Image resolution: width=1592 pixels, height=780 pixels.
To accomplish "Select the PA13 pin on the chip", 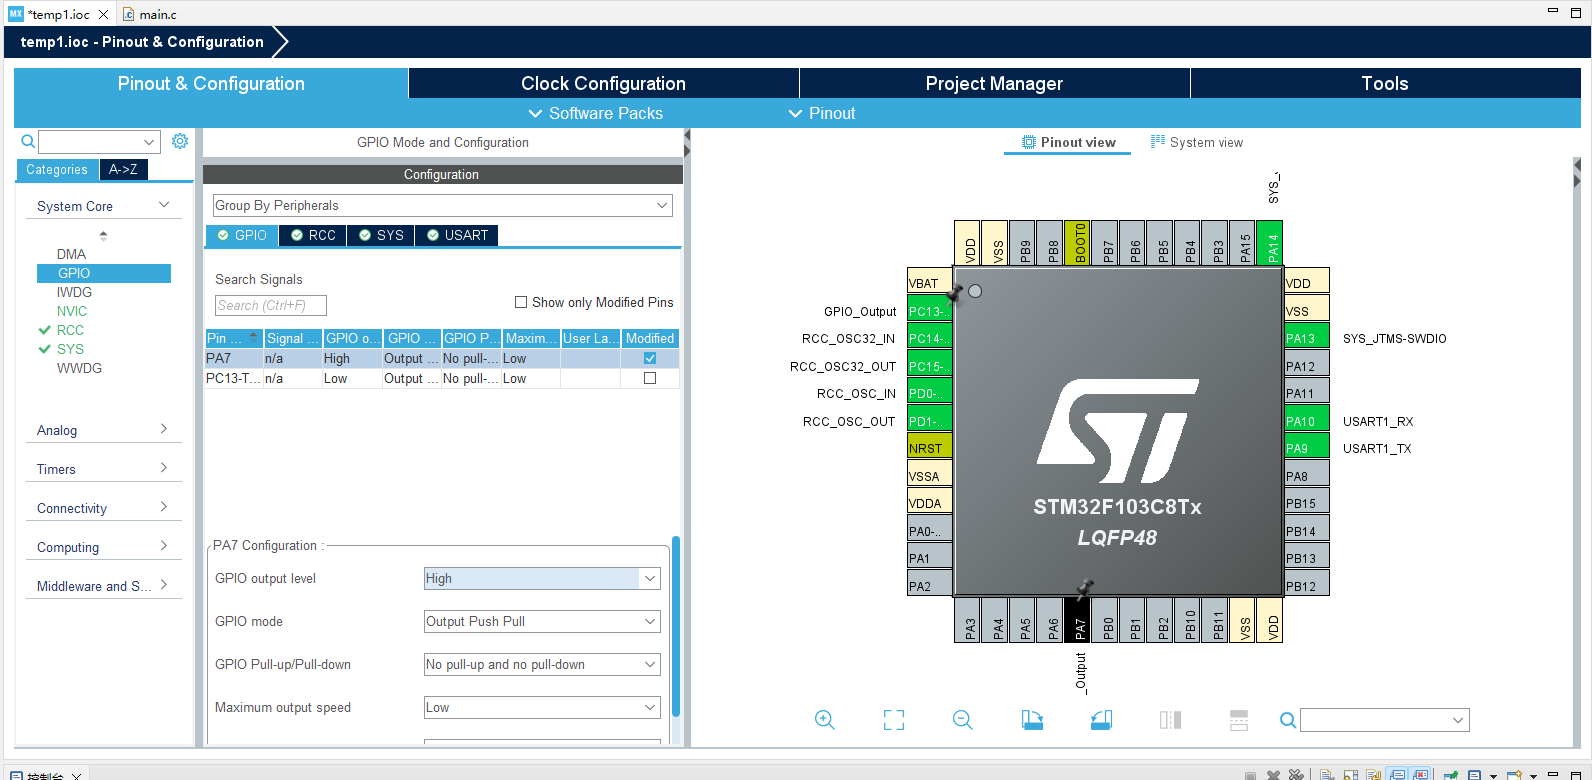I will coord(1307,338).
